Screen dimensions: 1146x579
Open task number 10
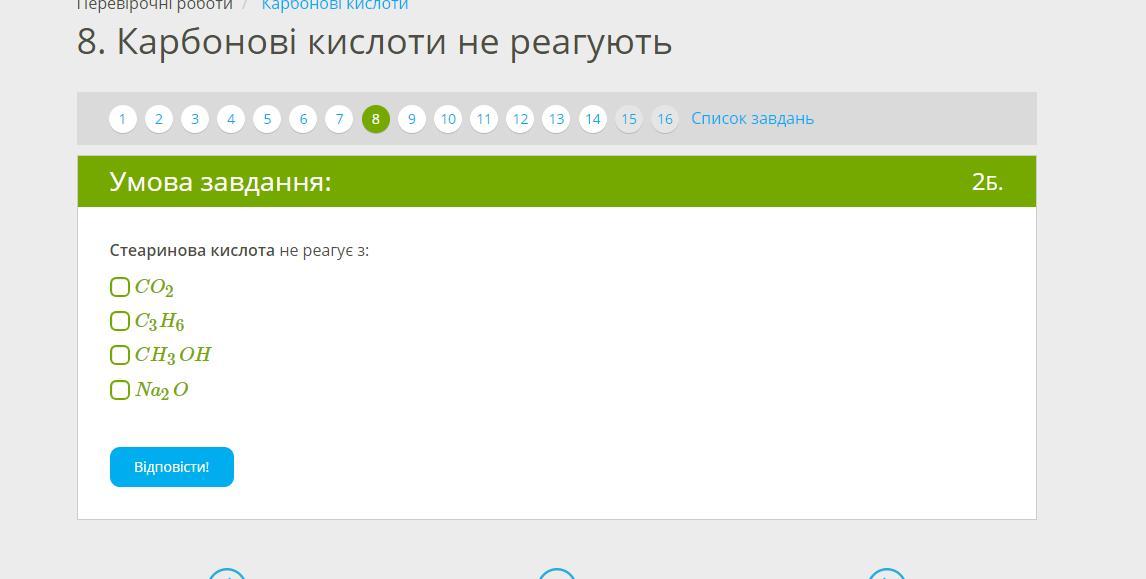tap(448, 119)
